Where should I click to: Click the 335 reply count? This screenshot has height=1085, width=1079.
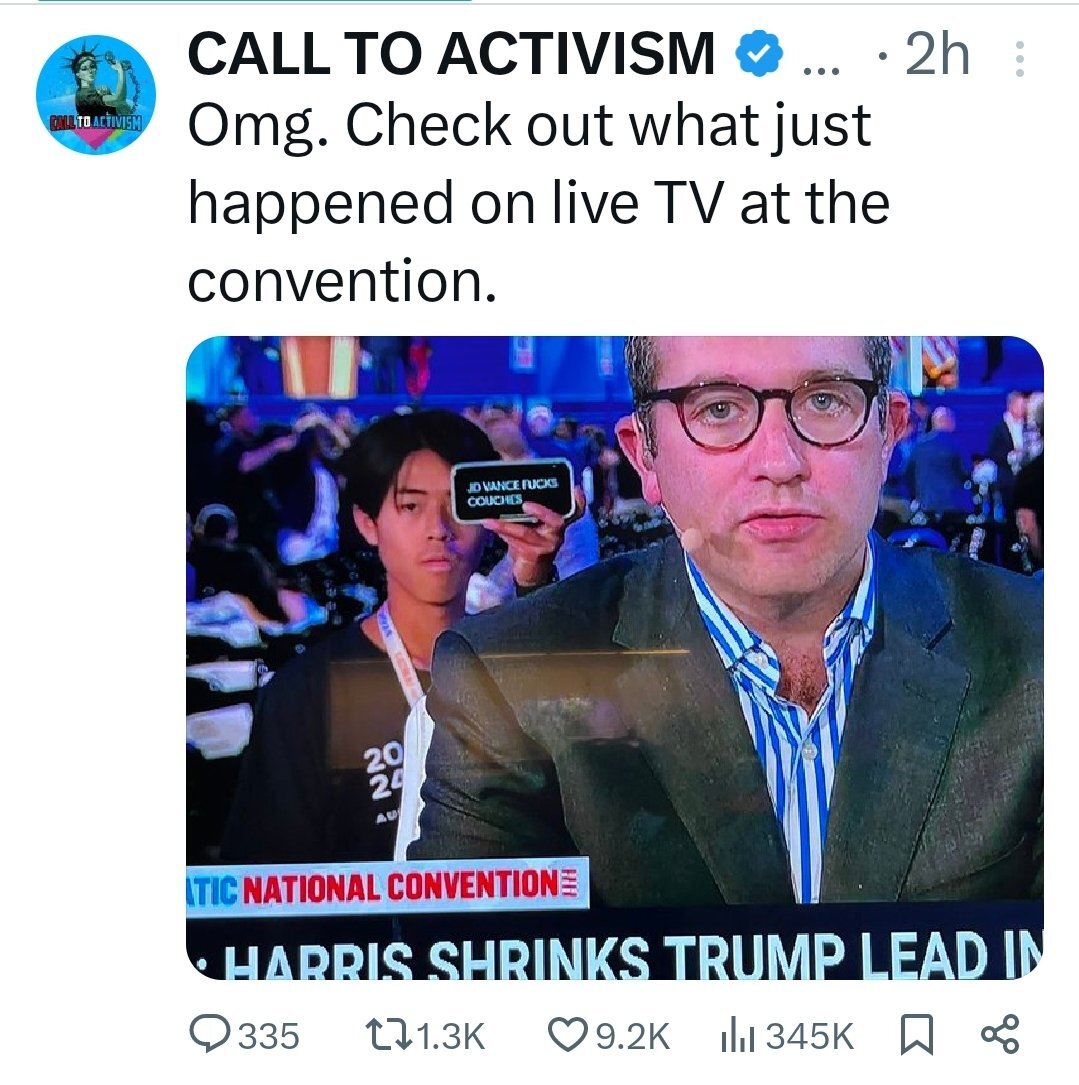[269, 1036]
